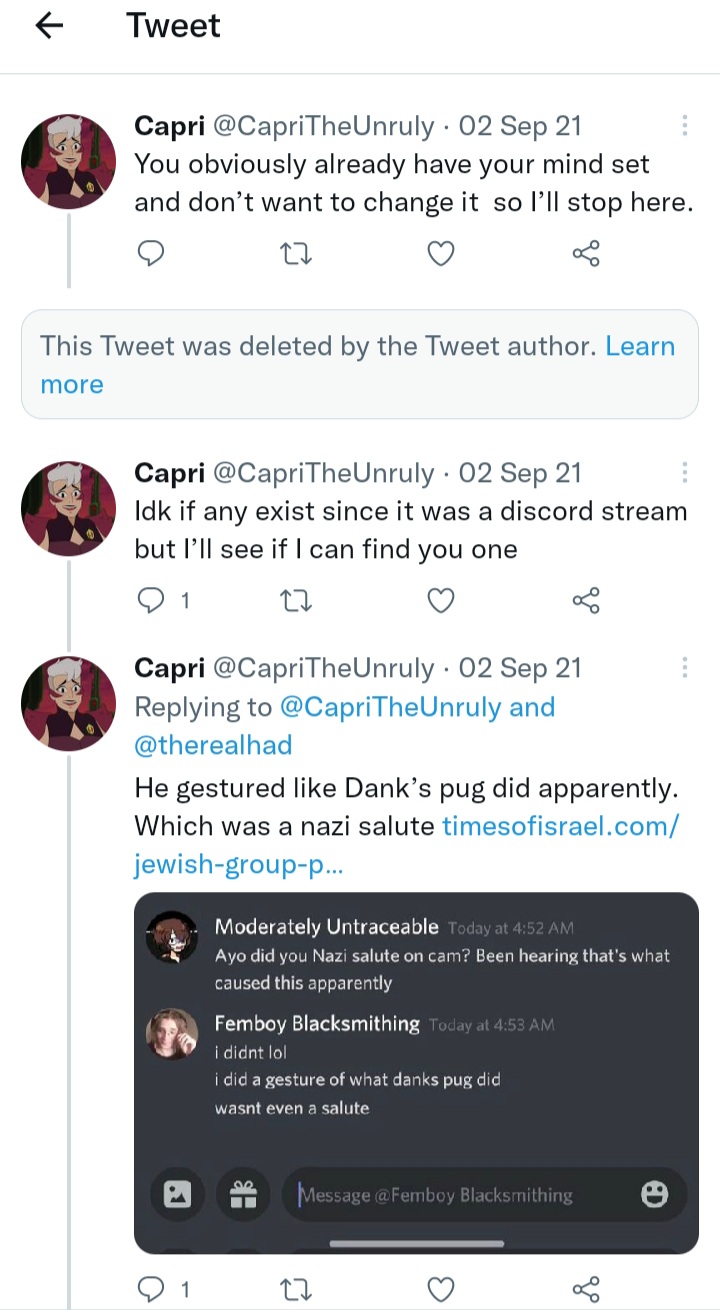This screenshot has height=1310, width=720.
Task: Reply to the "discord stream" tweet
Action: (x=150, y=600)
